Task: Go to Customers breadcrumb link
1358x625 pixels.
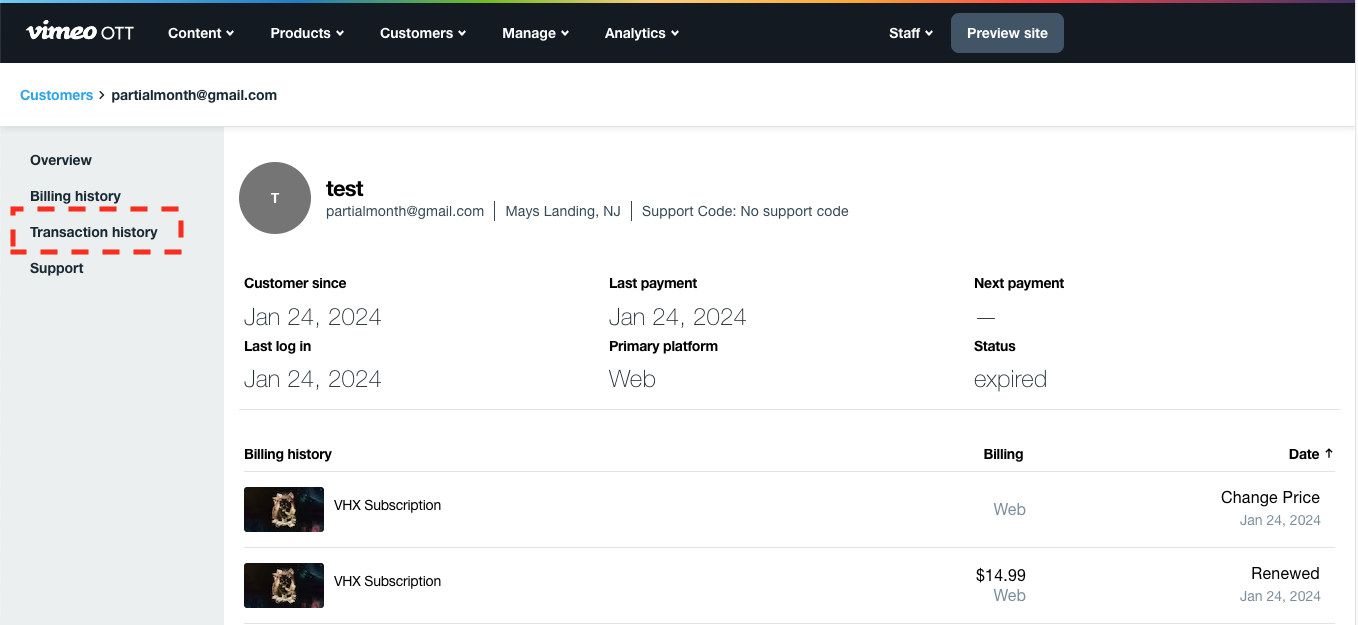Action: (56, 95)
